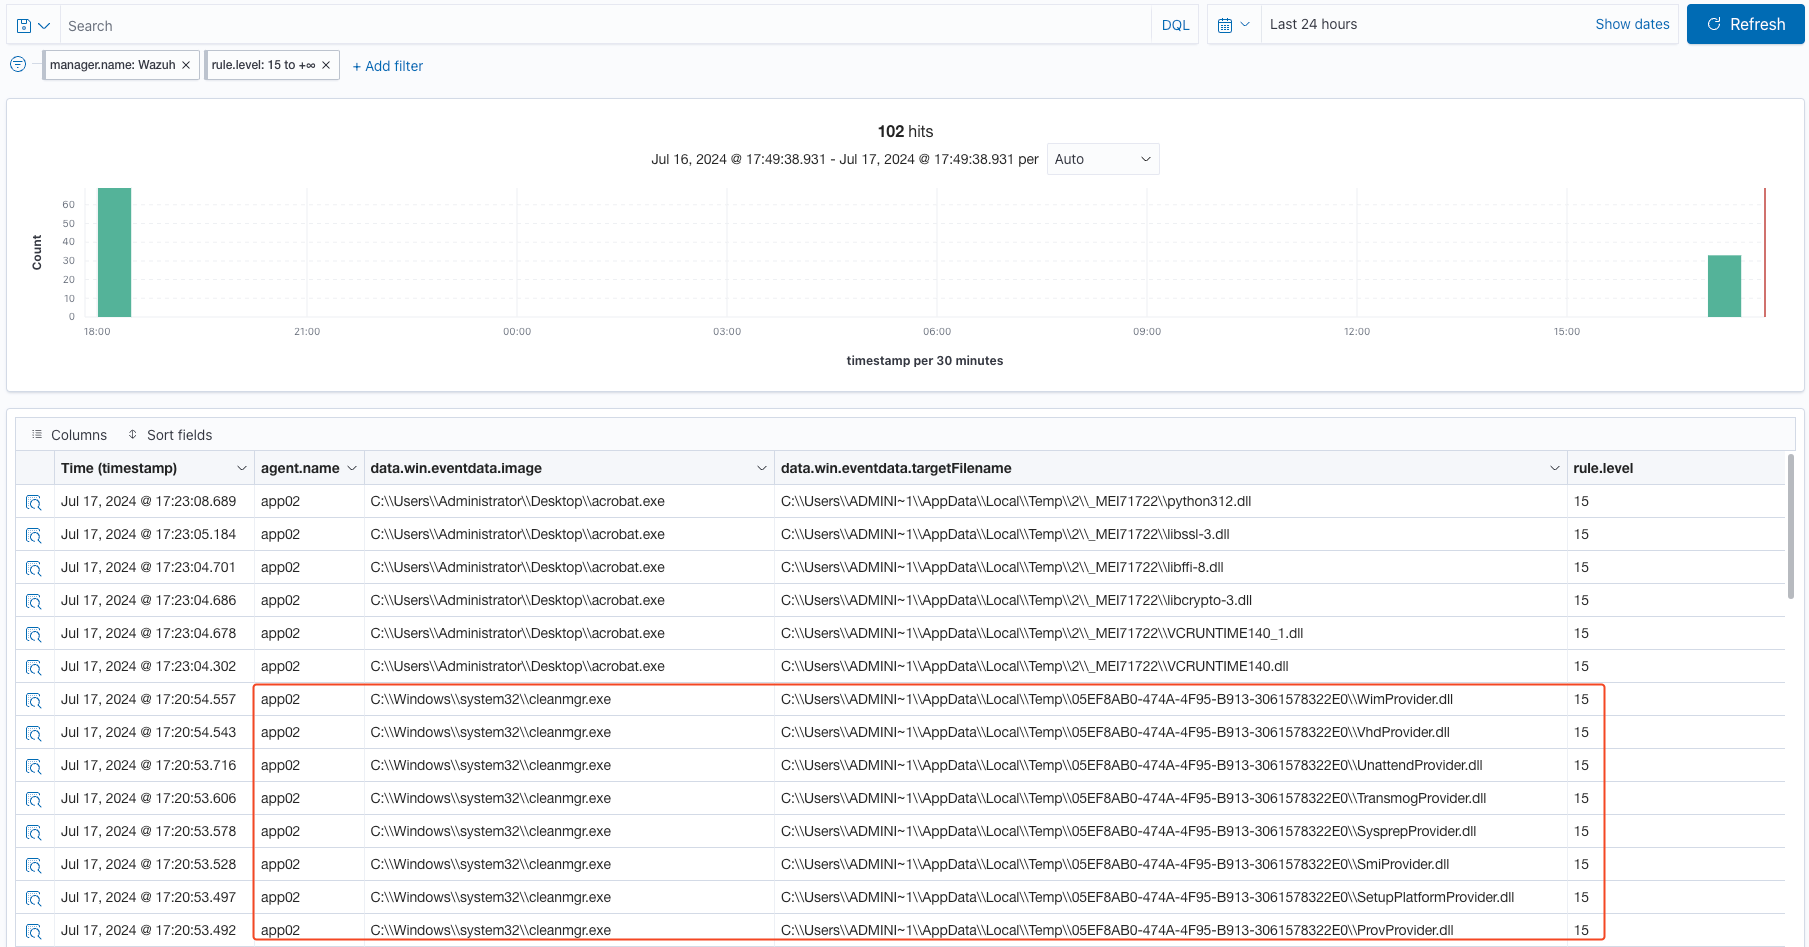The width and height of the screenshot is (1809, 947).
Task: Select the histogram bar near 17:00
Action: pos(1724,286)
